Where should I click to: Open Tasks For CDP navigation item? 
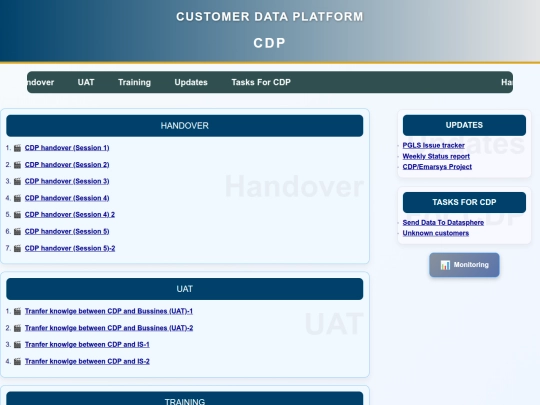point(261,82)
